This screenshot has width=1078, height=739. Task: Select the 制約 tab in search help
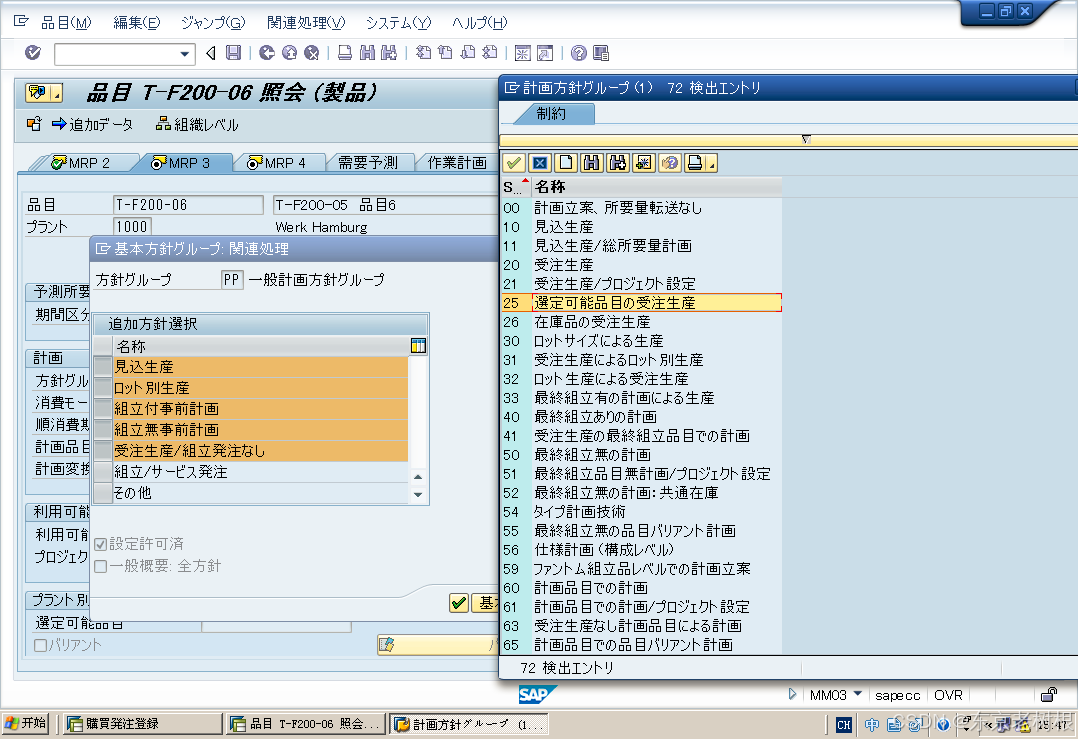point(551,114)
